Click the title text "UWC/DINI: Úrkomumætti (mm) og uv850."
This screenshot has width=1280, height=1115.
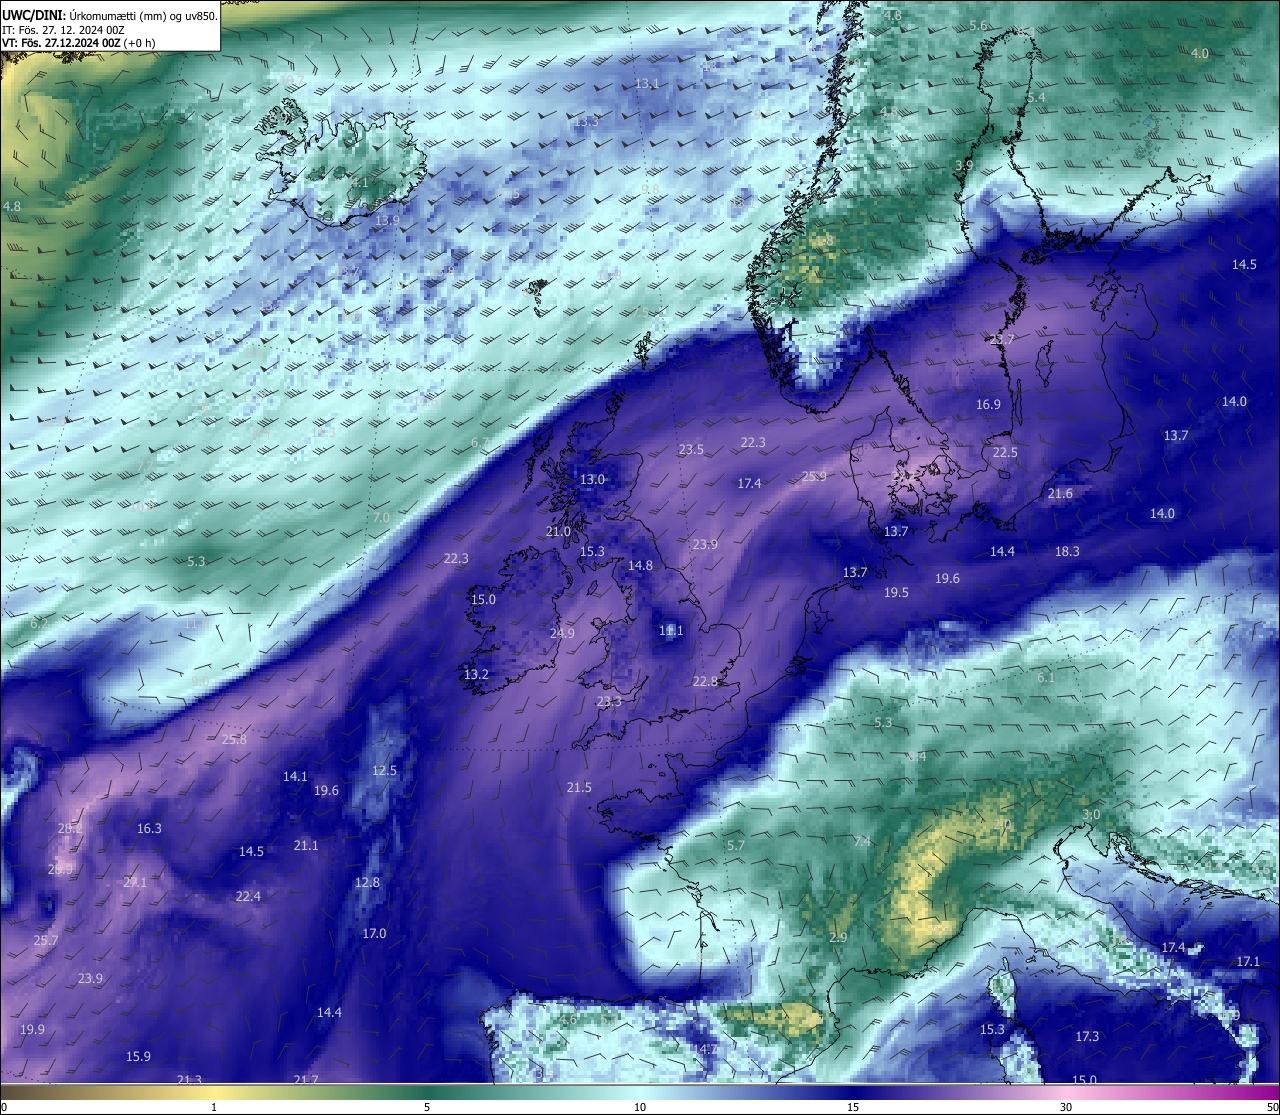pyautogui.click(x=110, y=15)
